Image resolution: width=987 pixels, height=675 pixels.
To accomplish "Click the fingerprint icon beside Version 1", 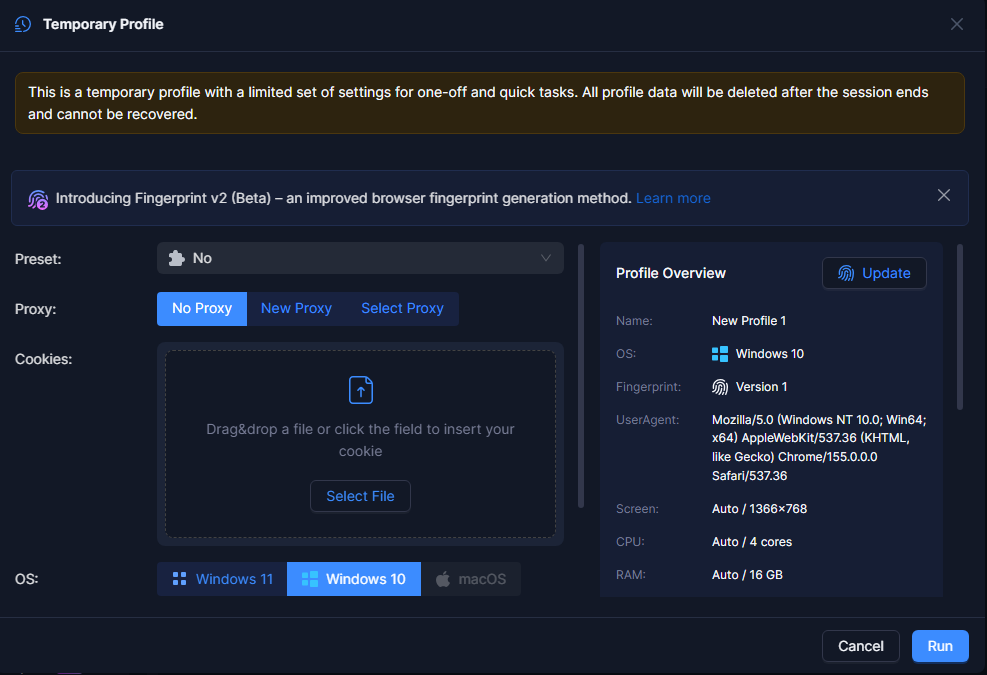I will click(x=720, y=387).
